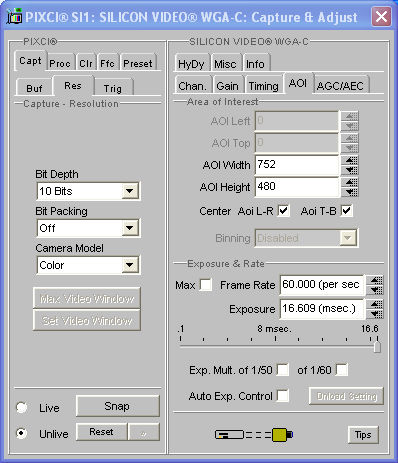
Task: Open the Timing tab
Action: 264,86
